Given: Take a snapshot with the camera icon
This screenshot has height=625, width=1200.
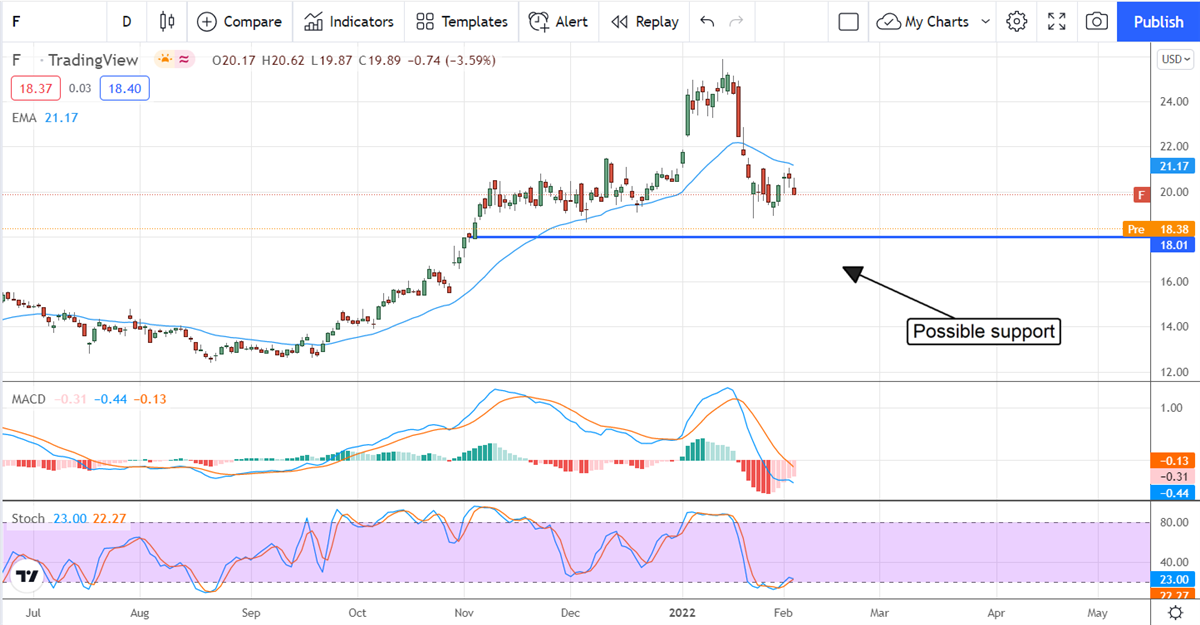Looking at the screenshot, I should pos(1097,21).
